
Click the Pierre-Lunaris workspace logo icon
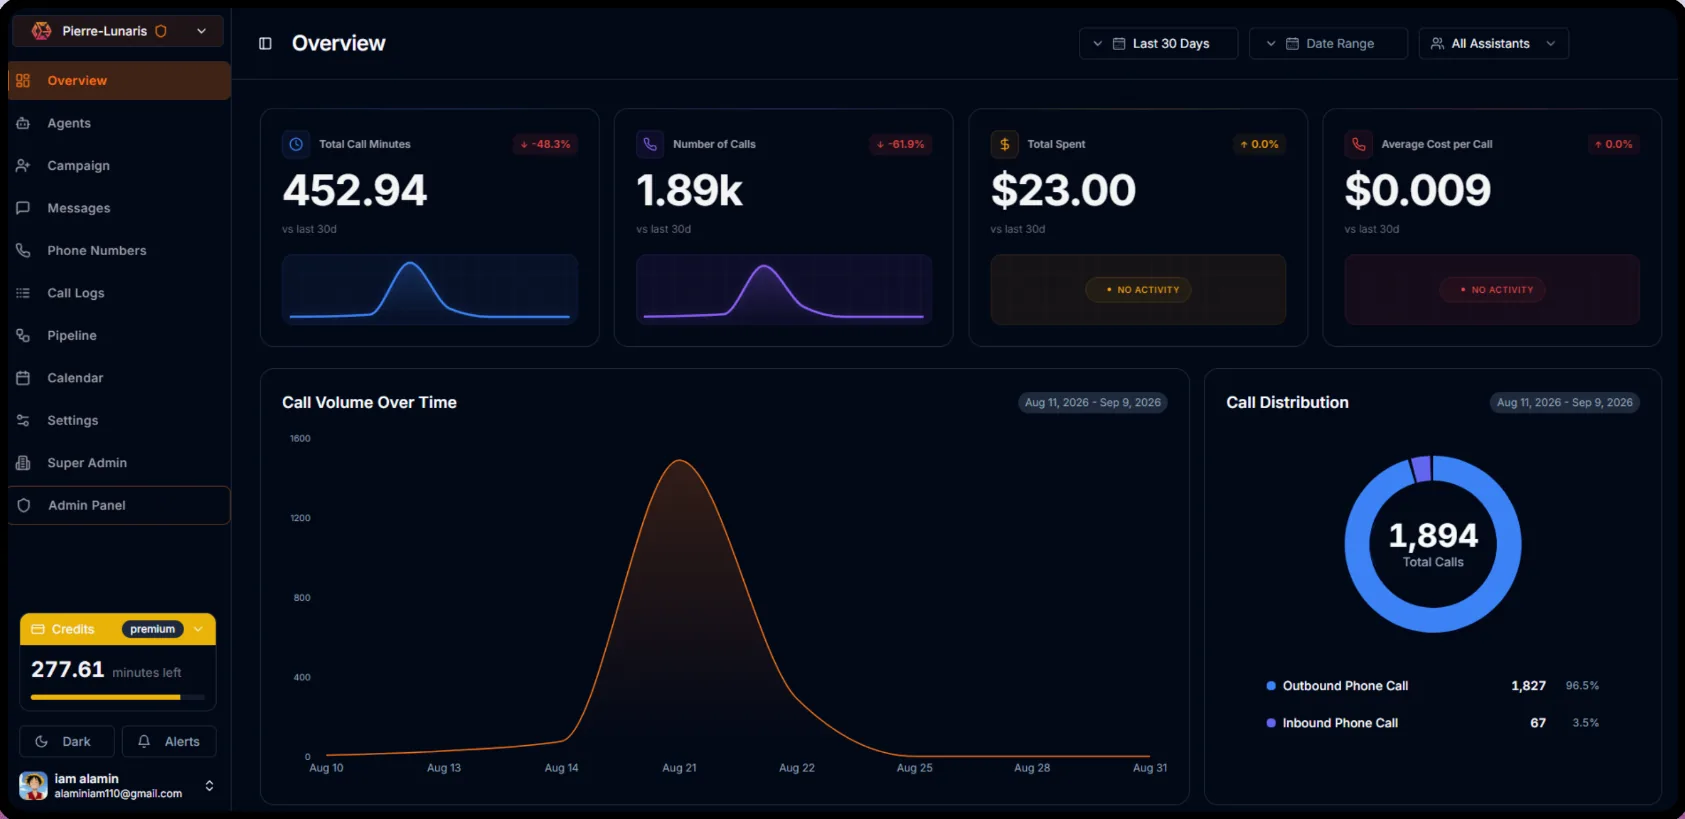pyautogui.click(x=41, y=31)
